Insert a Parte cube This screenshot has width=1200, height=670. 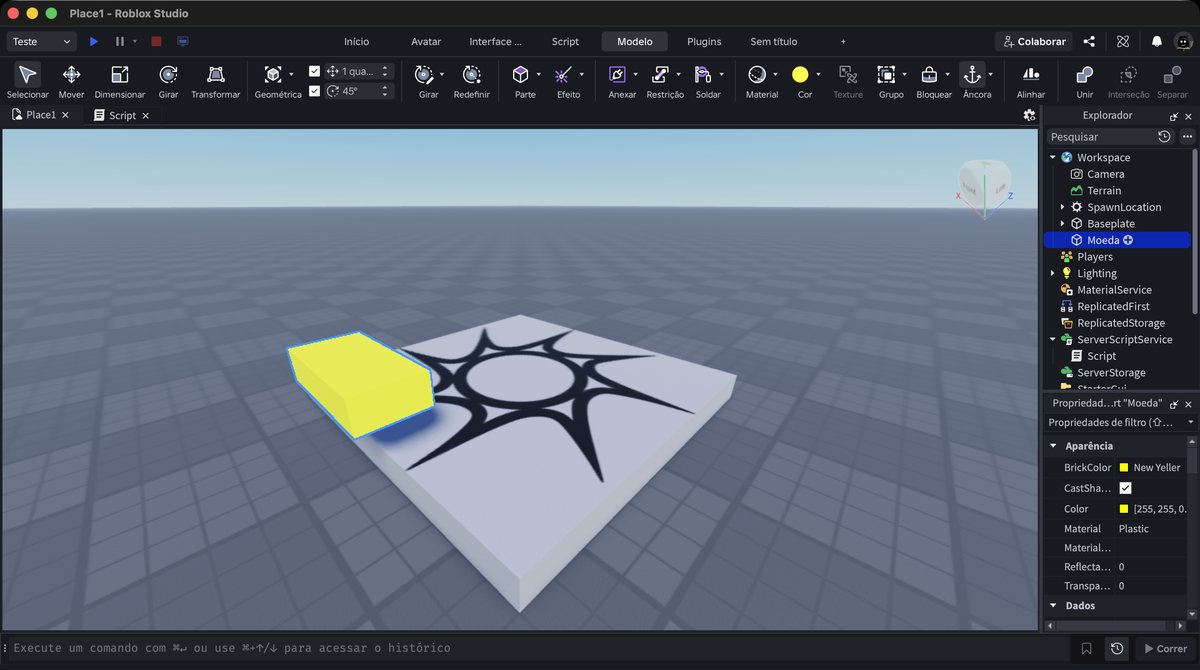point(521,75)
